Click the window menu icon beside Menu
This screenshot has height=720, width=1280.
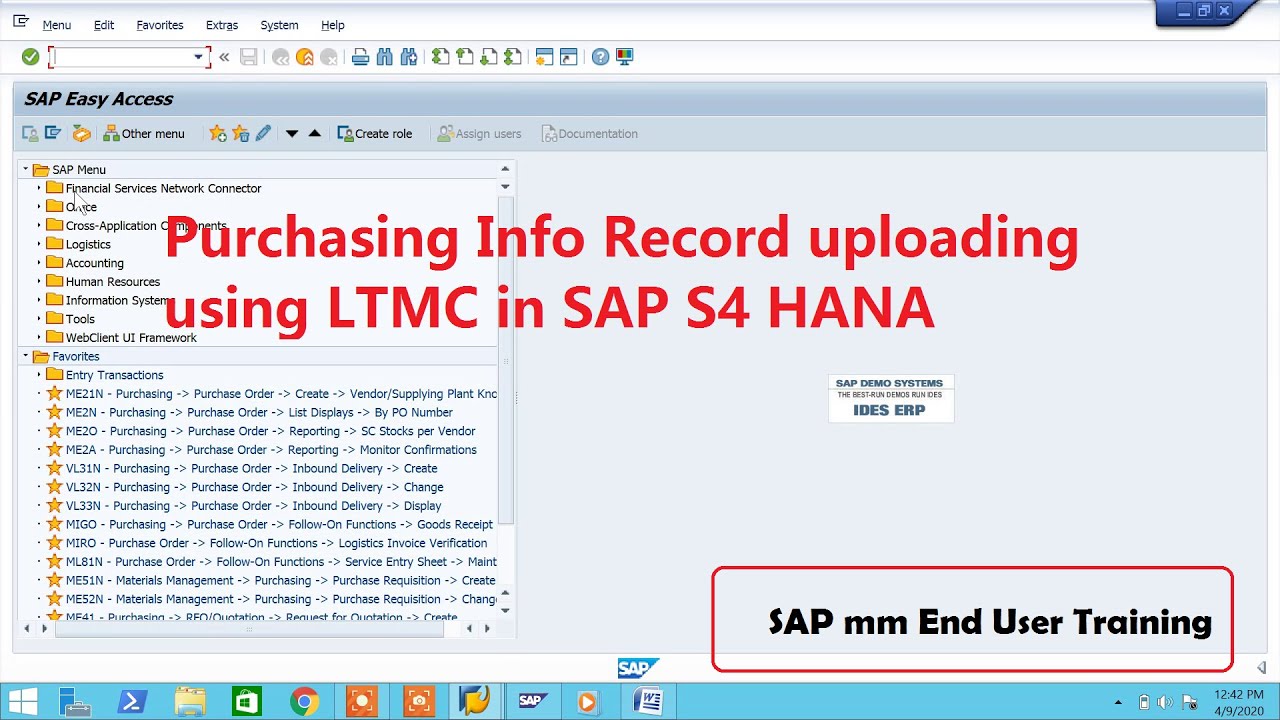pos(20,22)
